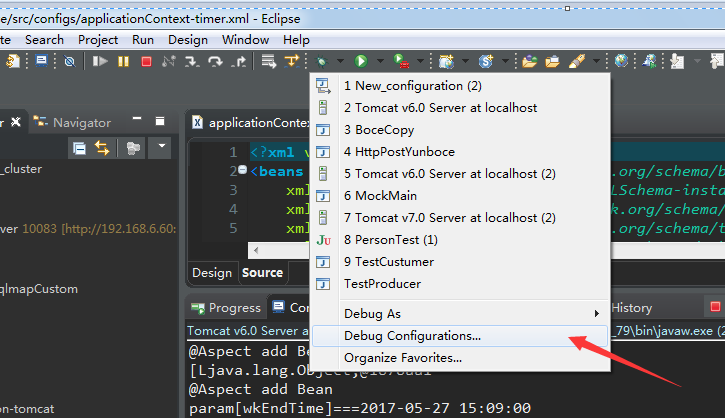Click the icon right of the globe

(650, 61)
